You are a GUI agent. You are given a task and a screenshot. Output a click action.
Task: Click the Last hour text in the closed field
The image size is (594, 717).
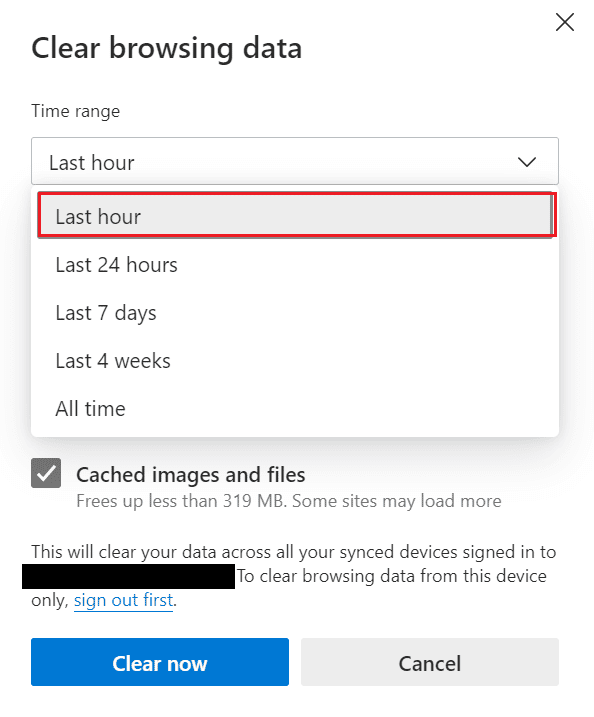pyautogui.click(x=91, y=163)
